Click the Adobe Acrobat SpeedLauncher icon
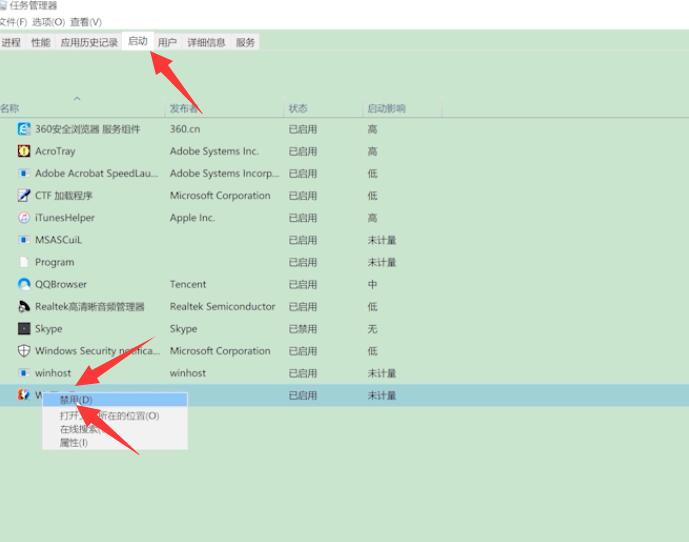Image resolution: width=689 pixels, height=542 pixels. pos(24,173)
